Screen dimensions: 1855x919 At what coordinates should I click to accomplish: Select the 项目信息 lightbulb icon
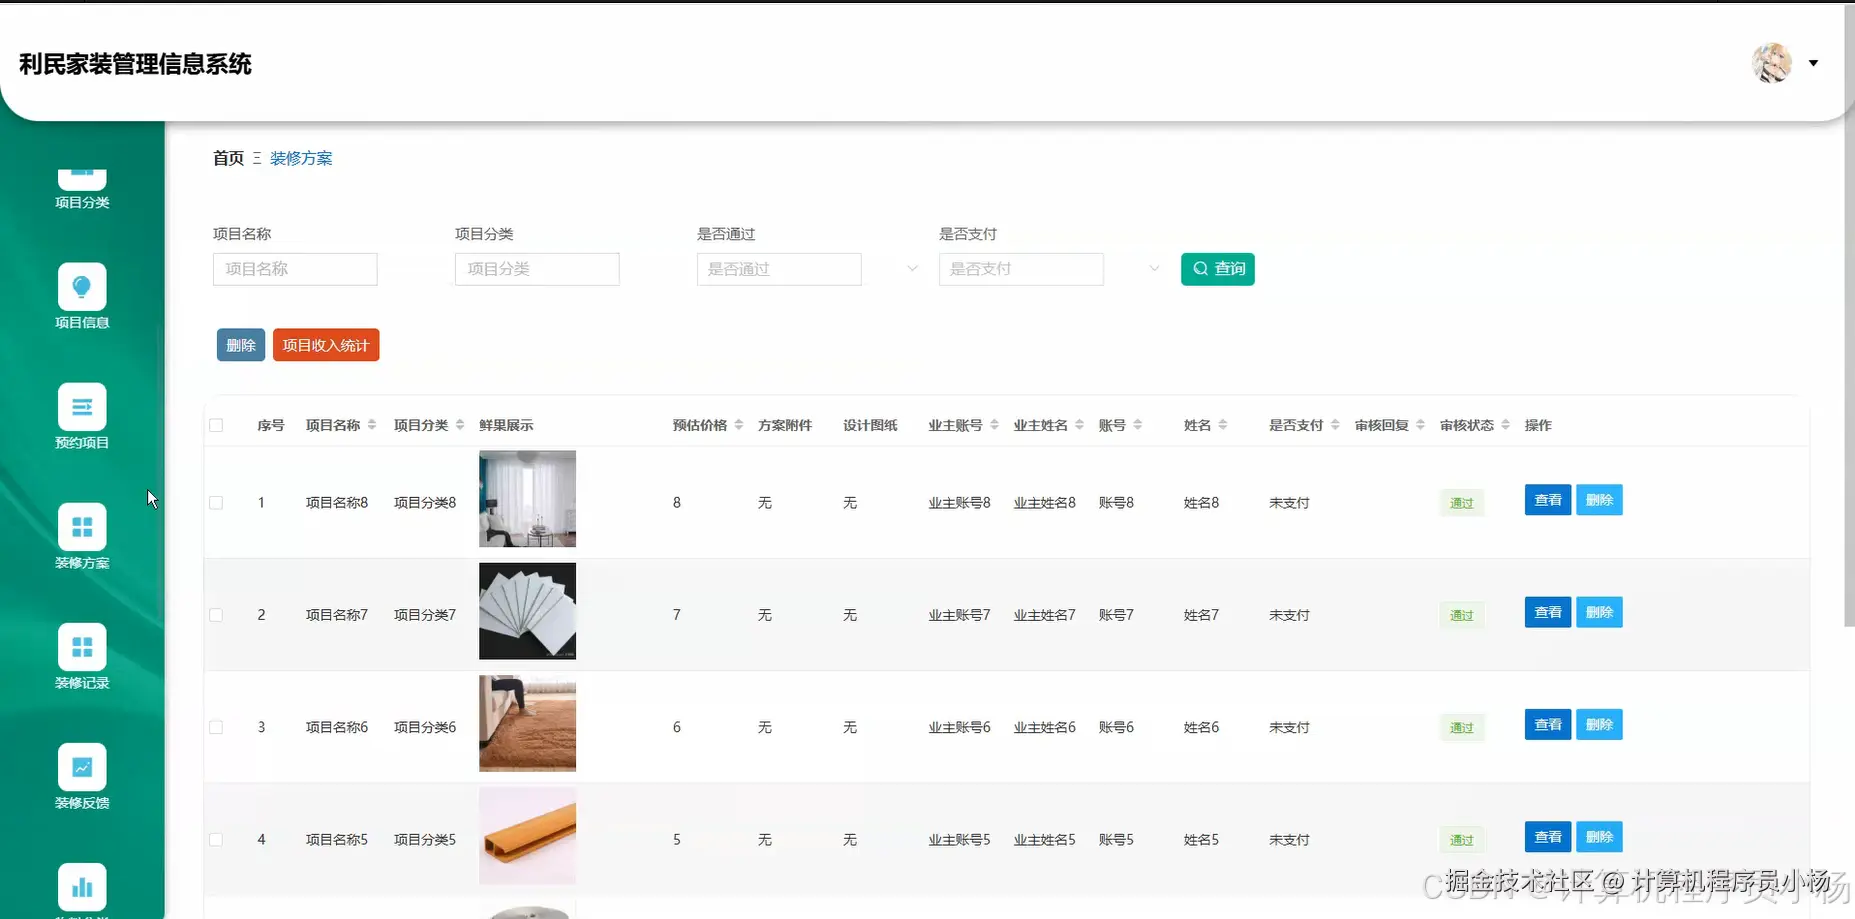tap(81, 287)
